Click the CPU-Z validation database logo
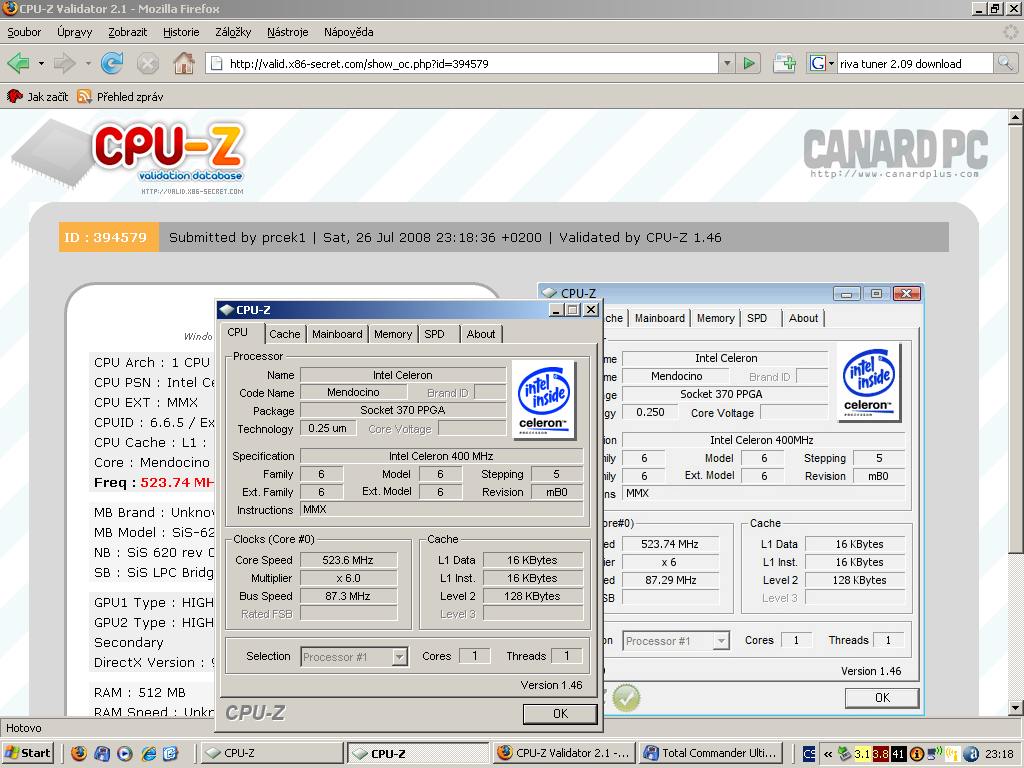1024x768 pixels. 129,158
